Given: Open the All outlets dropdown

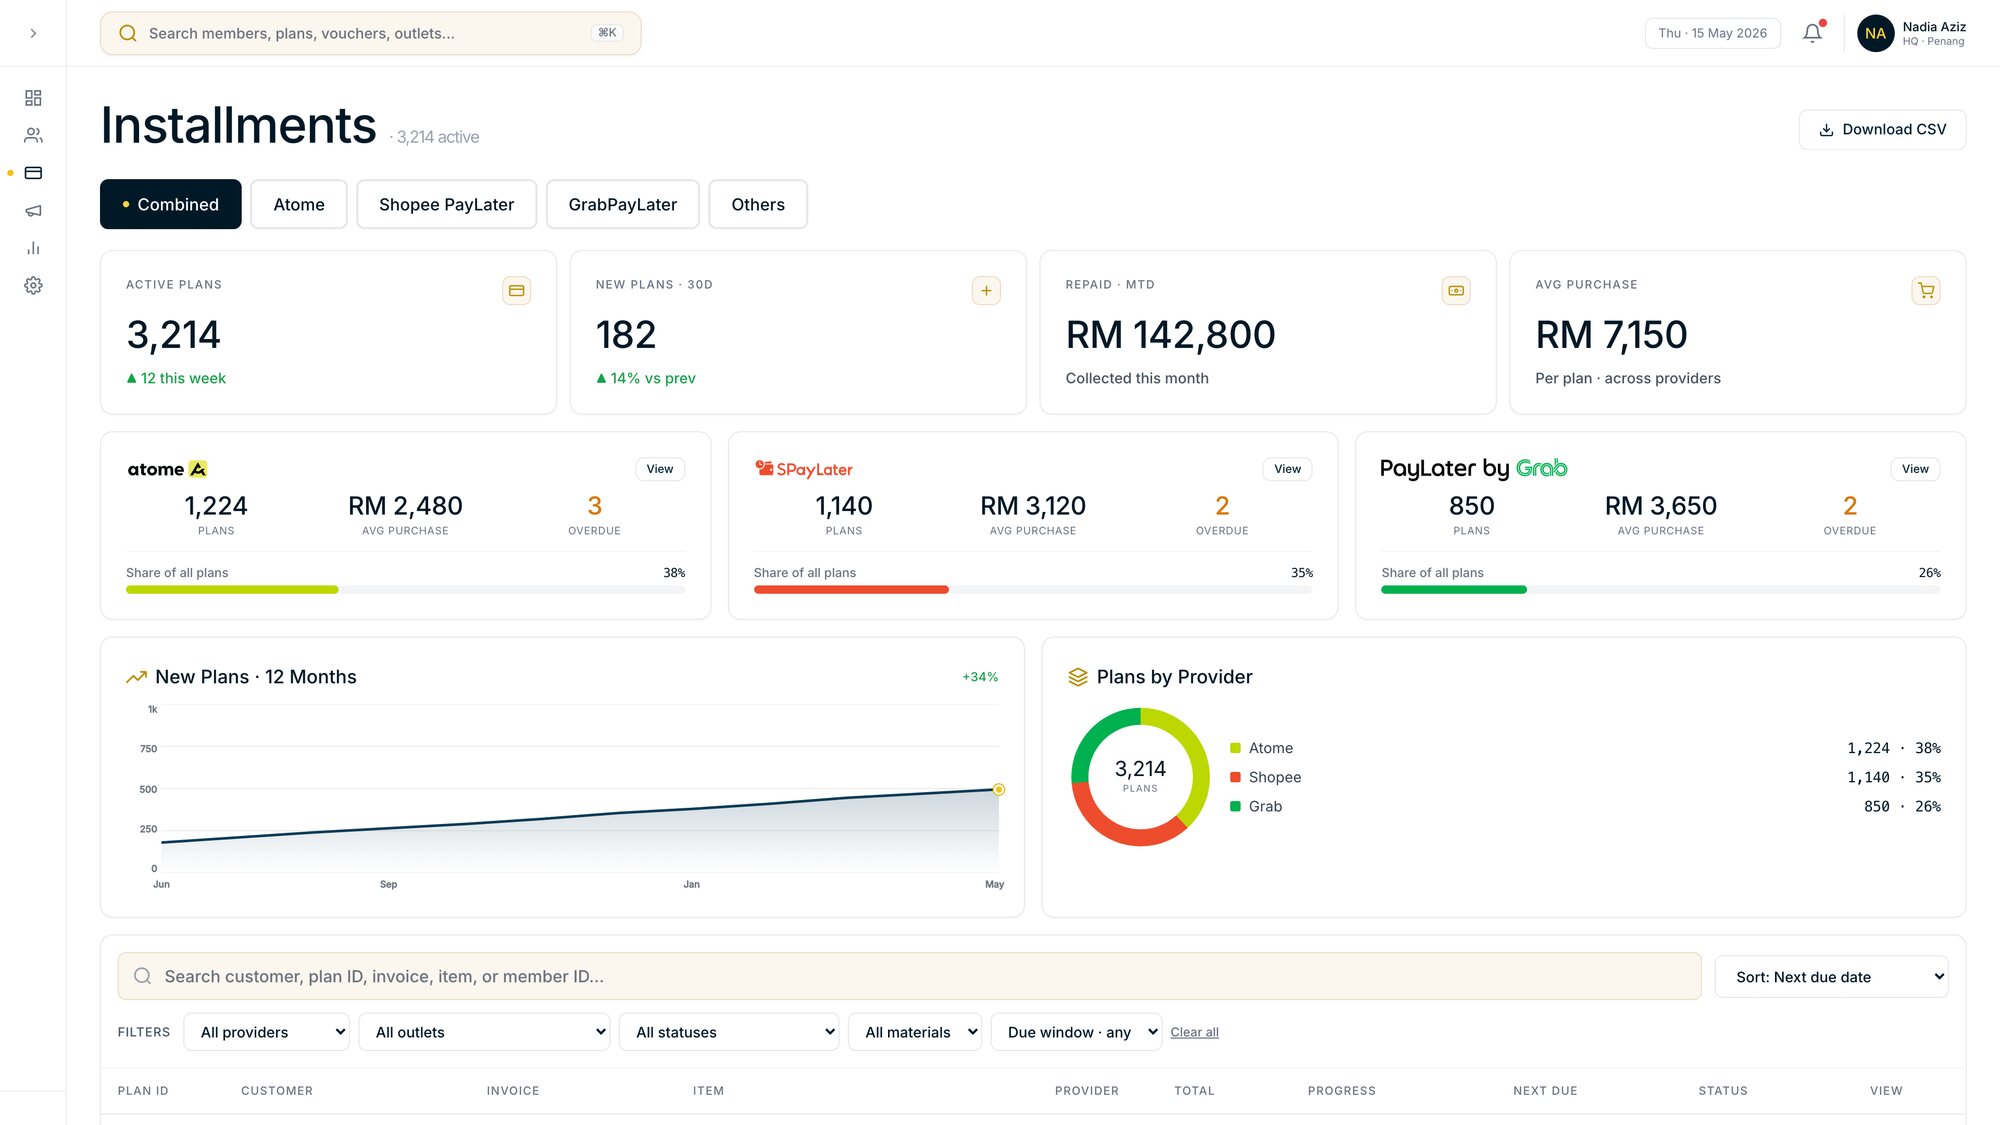Looking at the screenshot, I should (484, 1032).
